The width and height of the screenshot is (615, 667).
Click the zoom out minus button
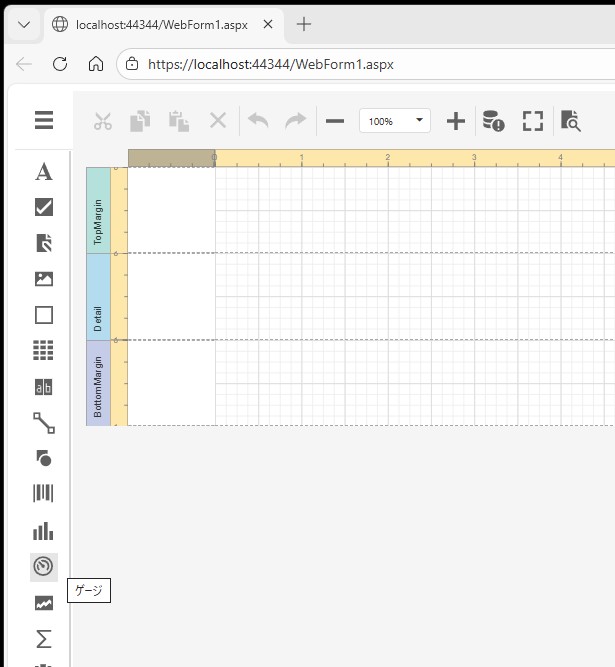click(x=335, y=121)
